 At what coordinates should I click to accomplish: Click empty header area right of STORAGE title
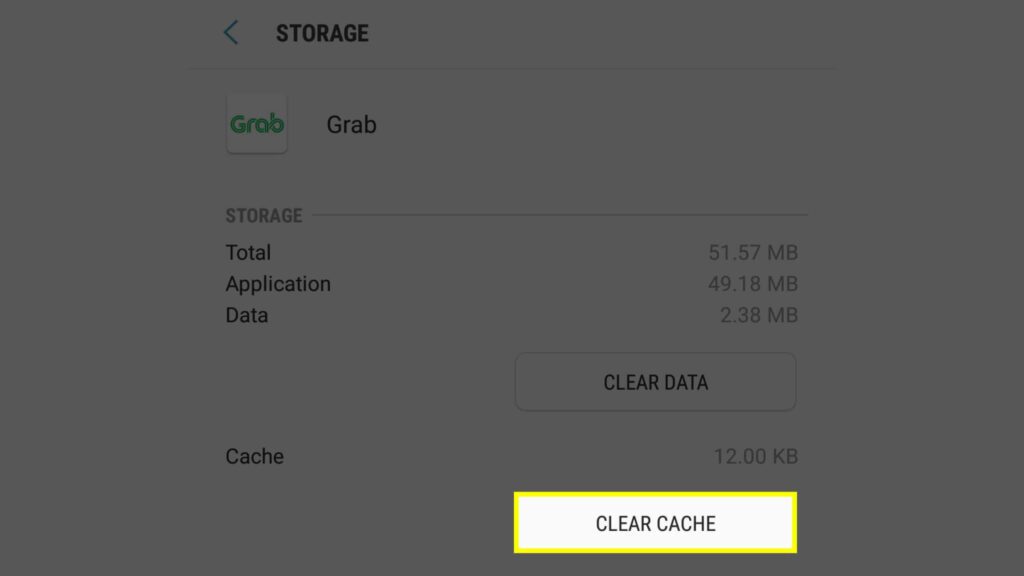(600, 33)
